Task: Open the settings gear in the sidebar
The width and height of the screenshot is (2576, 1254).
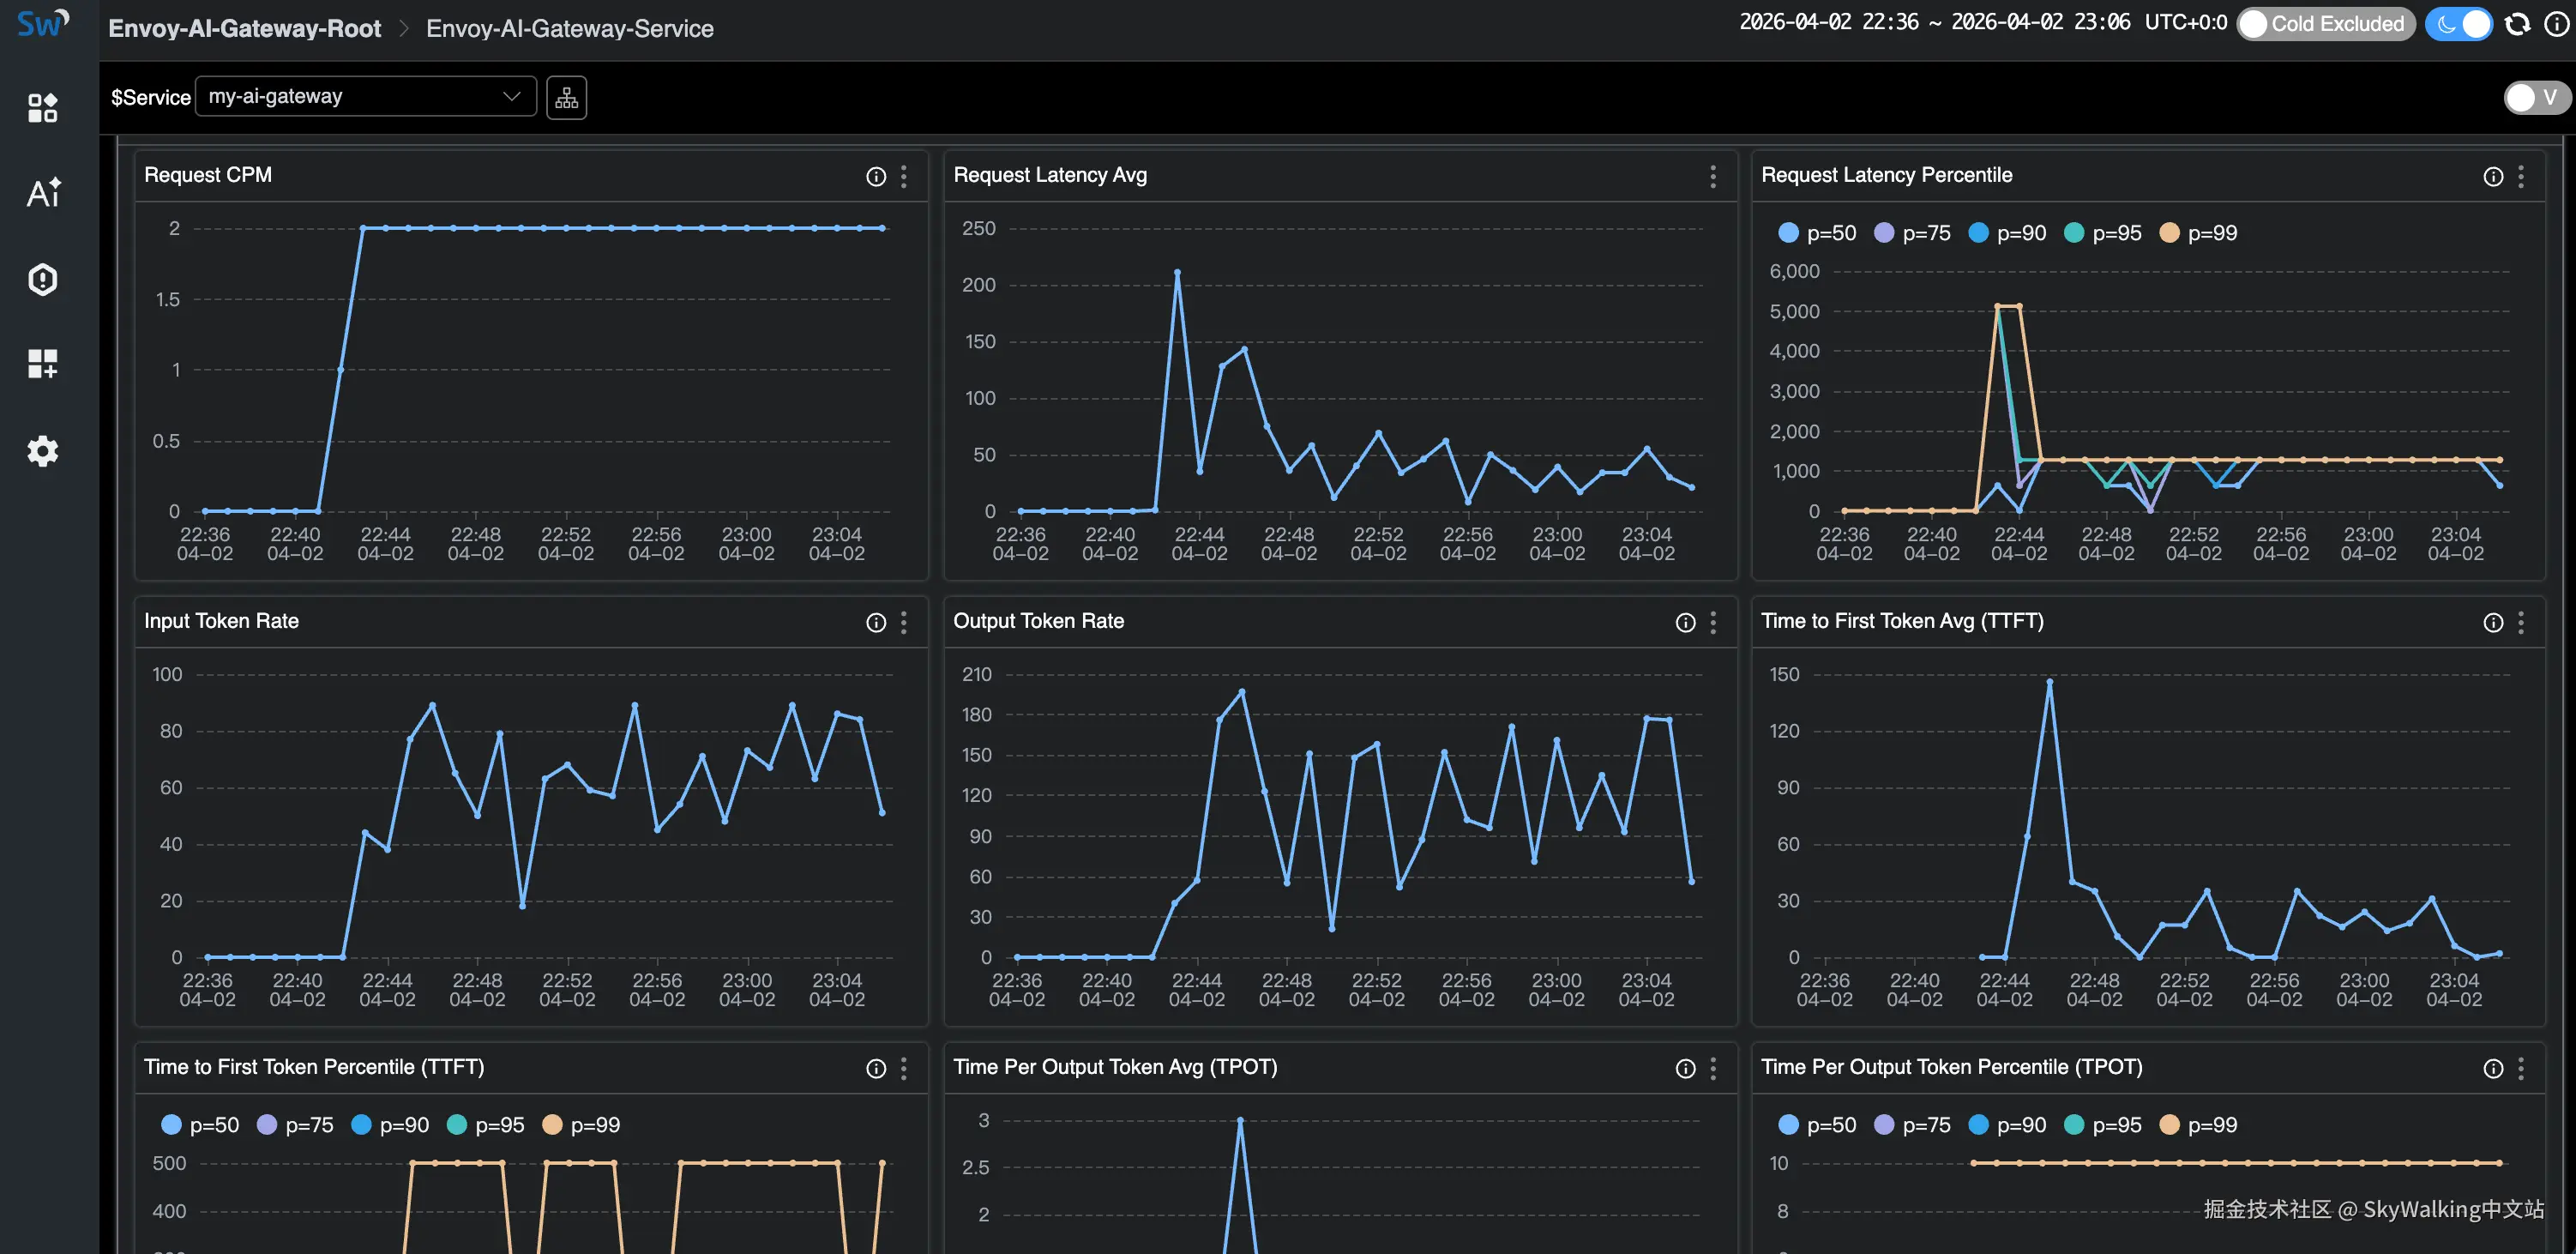Action: [x=42, y=451]
